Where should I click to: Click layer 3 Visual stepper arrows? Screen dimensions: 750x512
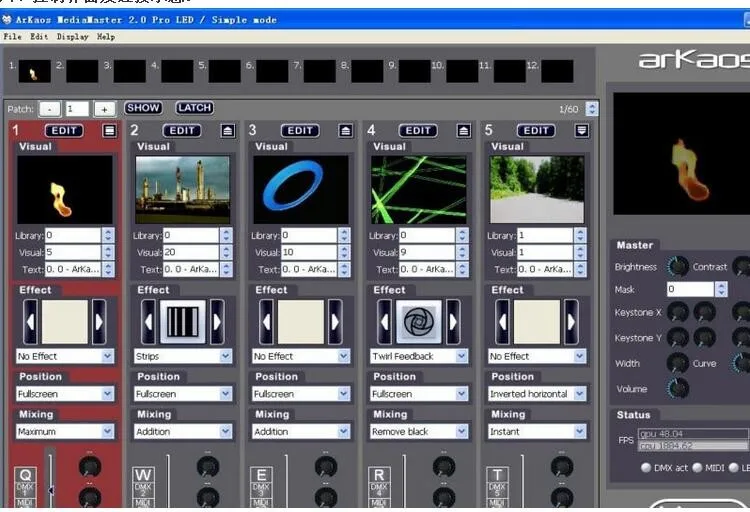click(344, 252)
